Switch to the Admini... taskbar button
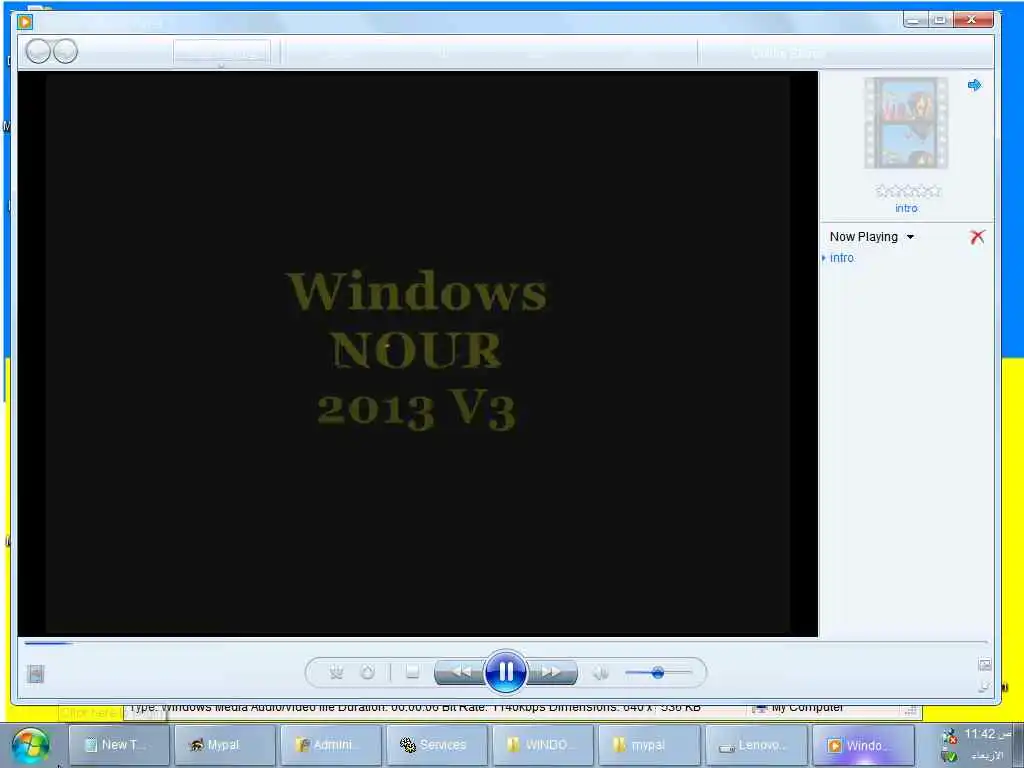This screenshot has height=768, width=1024. [x=331, y=744]
